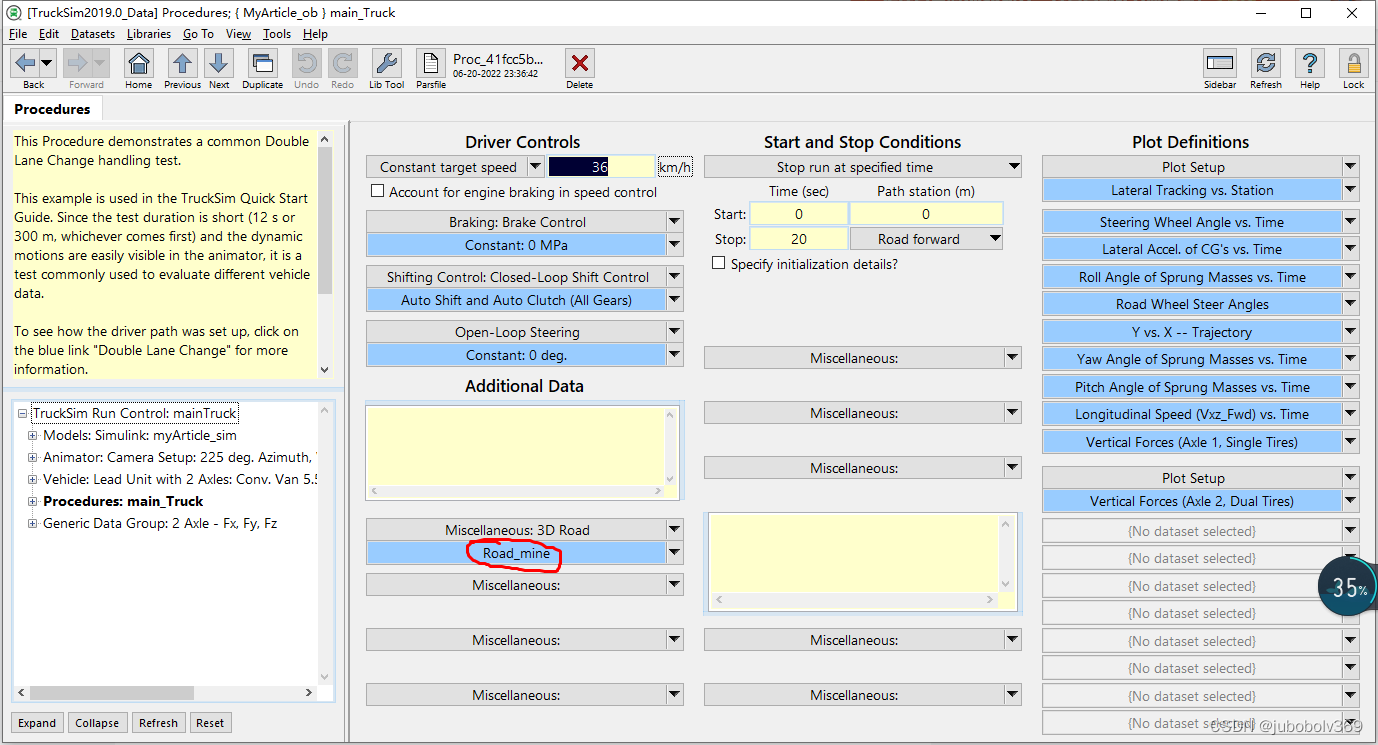Open the Lib Tool wrench icon
The image size is (1378, 745).
[x=387, y=63]
